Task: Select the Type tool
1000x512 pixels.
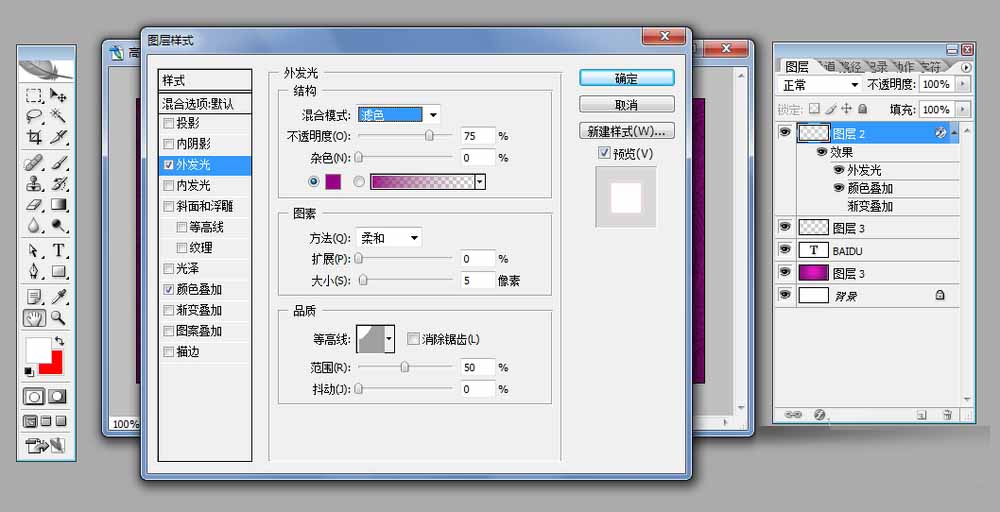Action: click(59, 250)
